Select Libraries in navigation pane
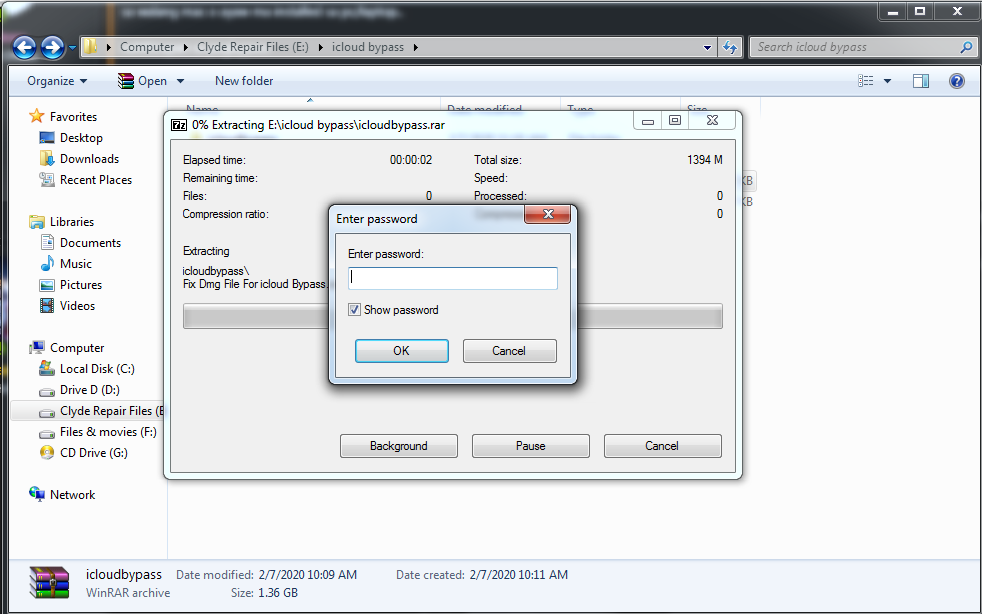Image resolution: width=982 pixels, height=614 pixels. (x=72, y=222)
